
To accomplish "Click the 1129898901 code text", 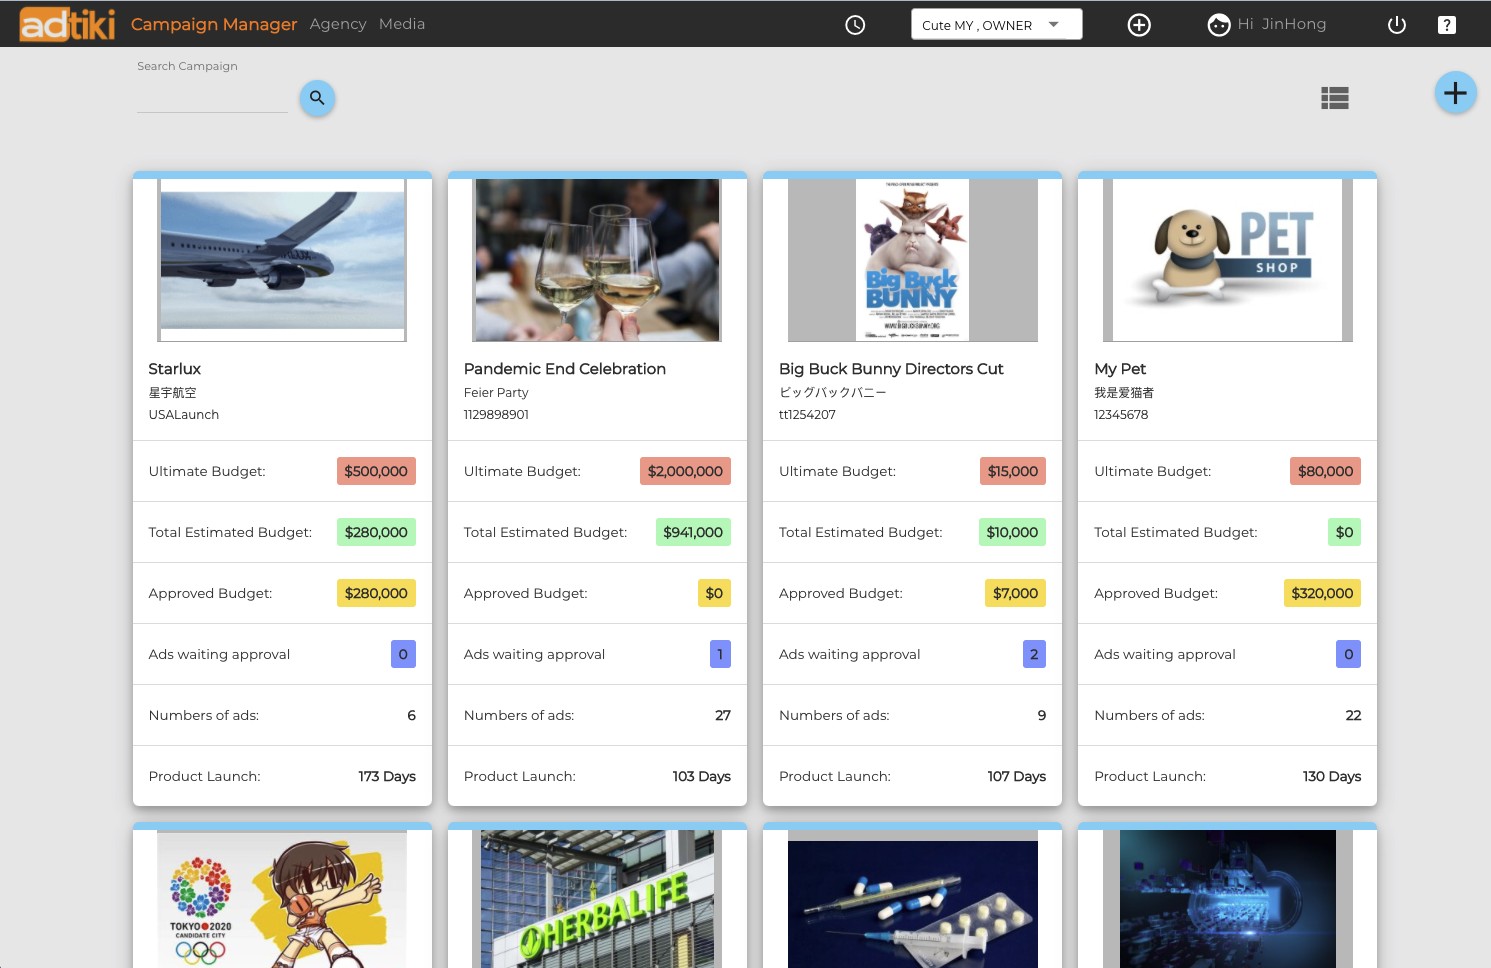I will point(496,414).
